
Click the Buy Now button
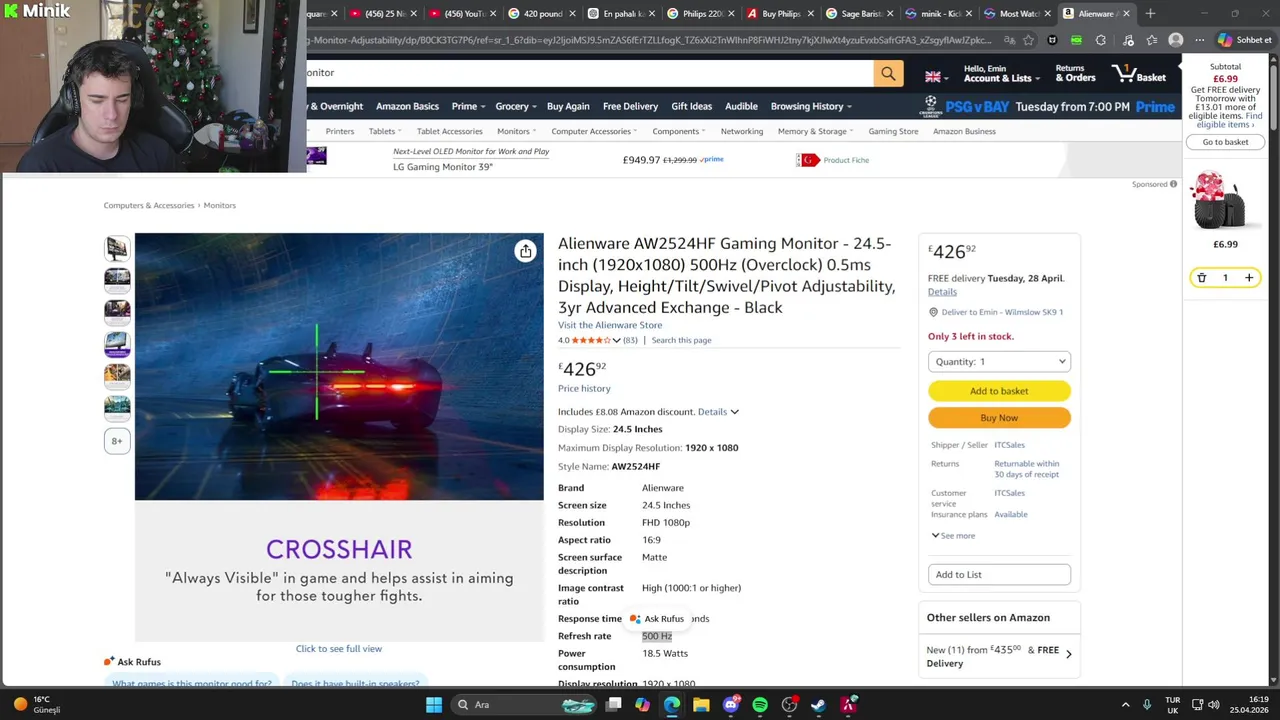pyautogui.click(x=999, y=418)
